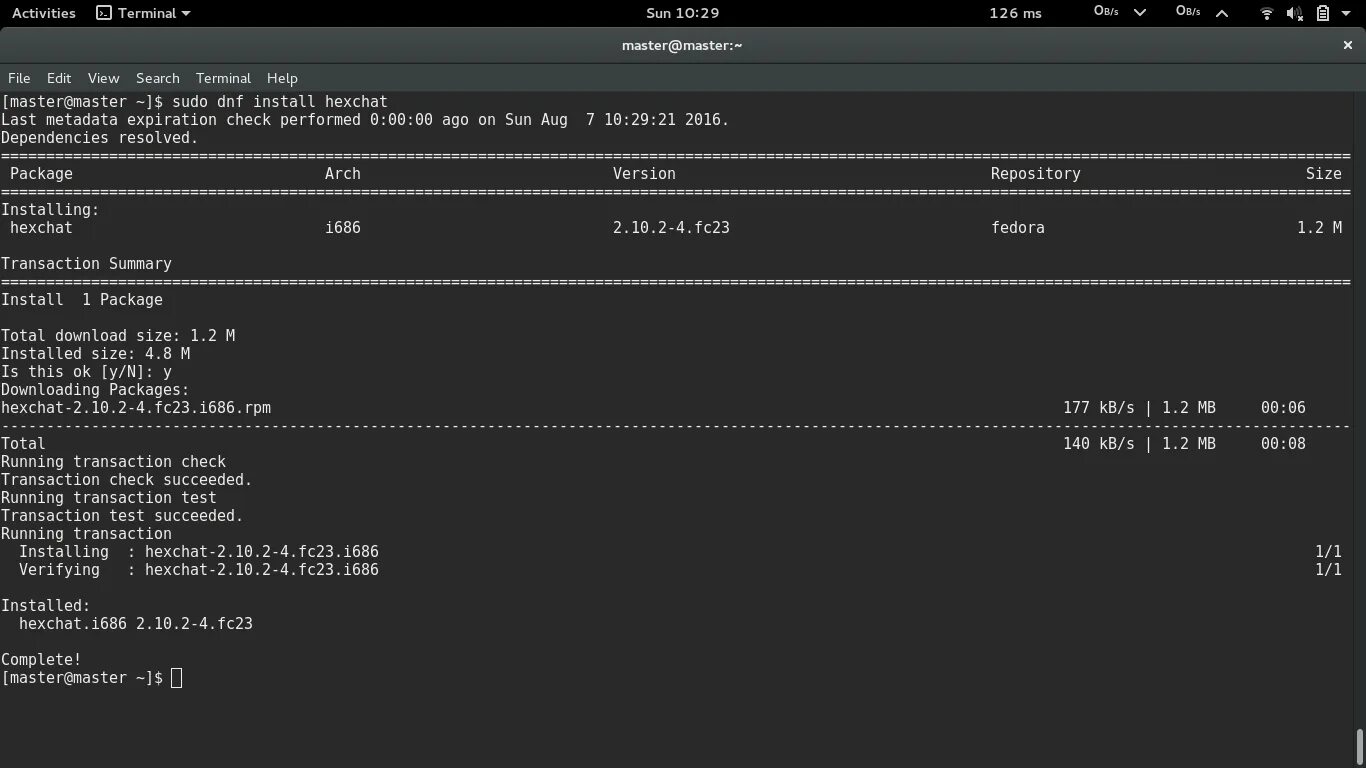Screen dimensions: 1366x768
Task: Open the View menu
Action: pos(103,78)
